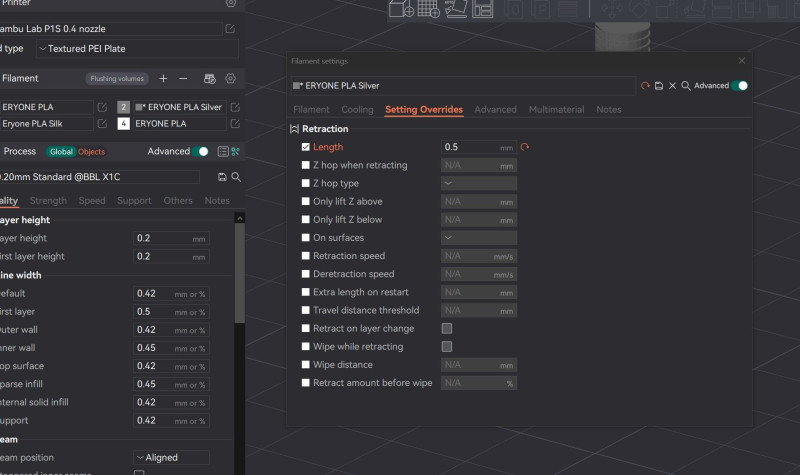
Task: Click the AMS filament sync icon
Action: tap(210, 79)
